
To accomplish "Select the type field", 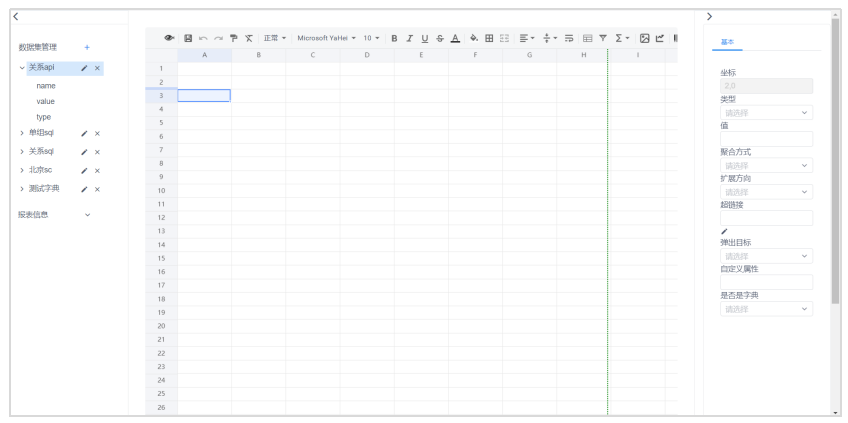I will pyautogui.click(x=44, y=117).
